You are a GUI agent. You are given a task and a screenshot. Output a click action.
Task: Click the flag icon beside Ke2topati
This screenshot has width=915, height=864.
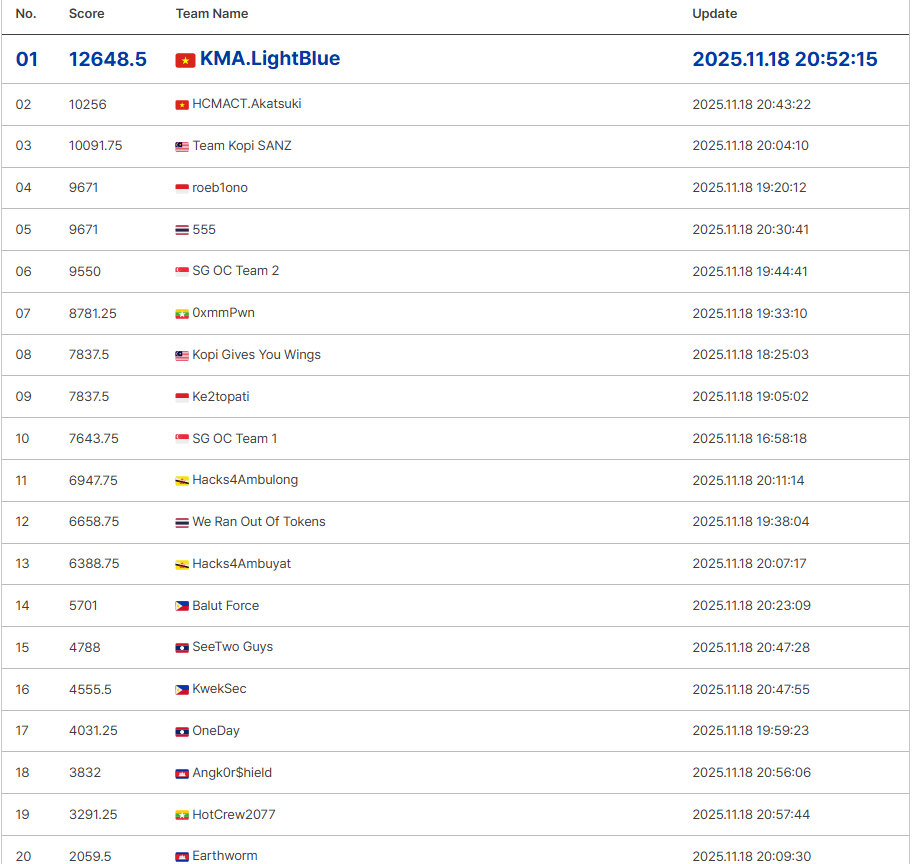(182, 397)
